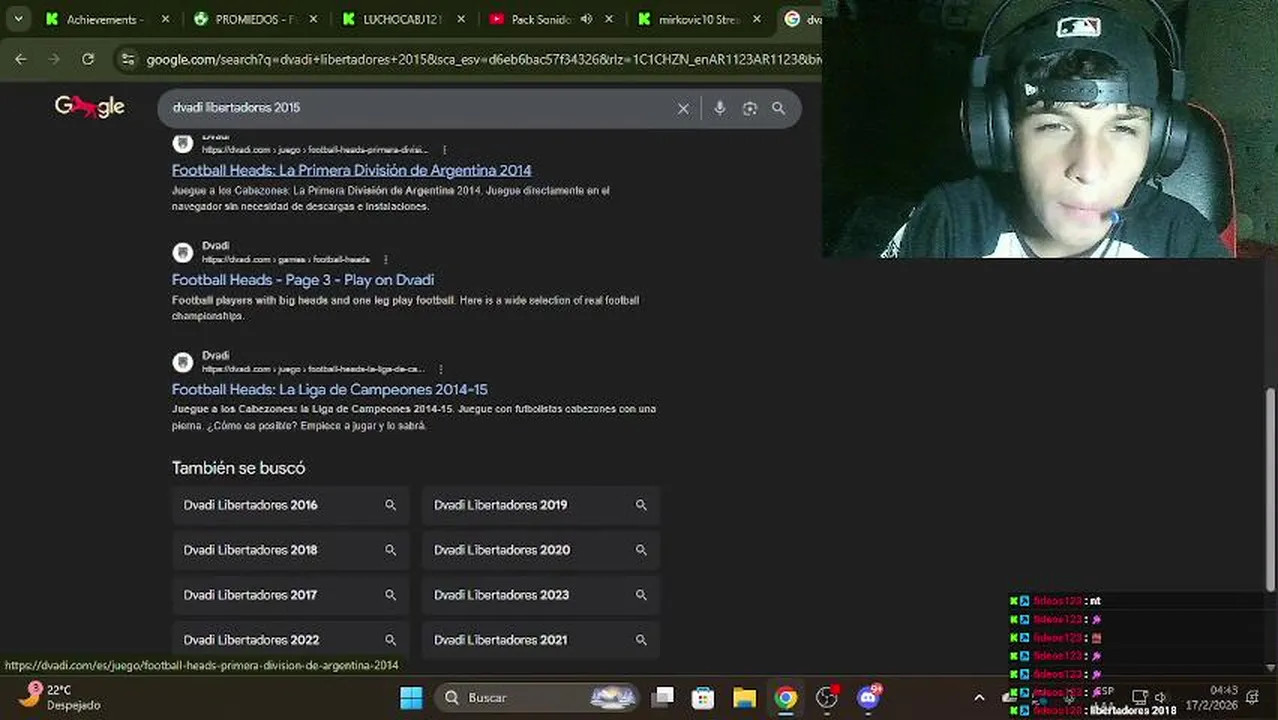The width and height of the screenshot is (1278, 720).
Task: Open the Windows Start menu
Action: pyautogui.click(x=411, y=698)
